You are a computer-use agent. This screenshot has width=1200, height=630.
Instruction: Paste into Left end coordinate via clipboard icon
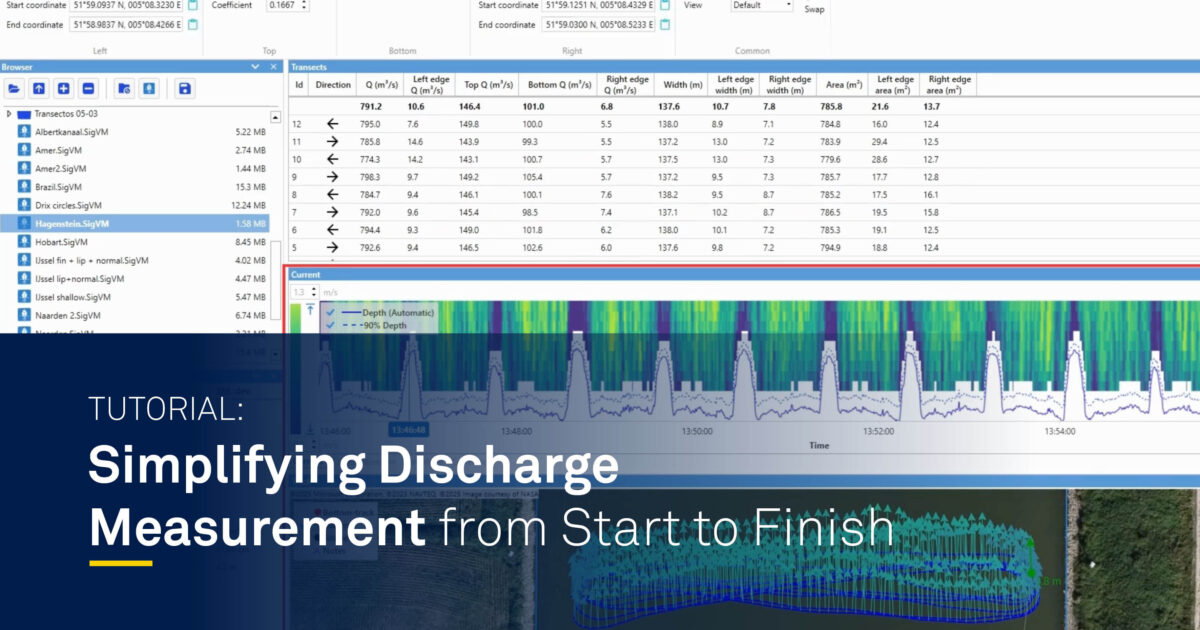click(x=193, y=24)
